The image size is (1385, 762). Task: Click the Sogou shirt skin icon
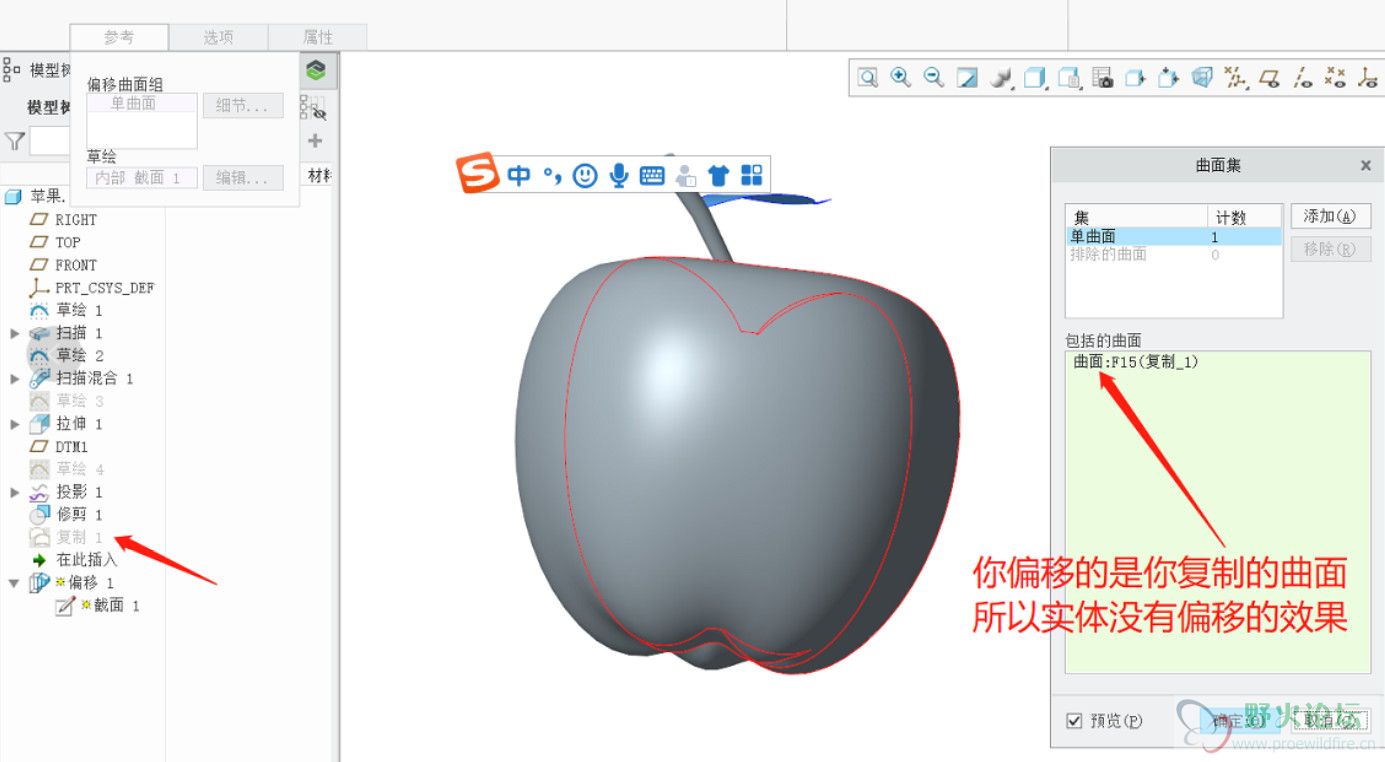[x=718, y=176]
